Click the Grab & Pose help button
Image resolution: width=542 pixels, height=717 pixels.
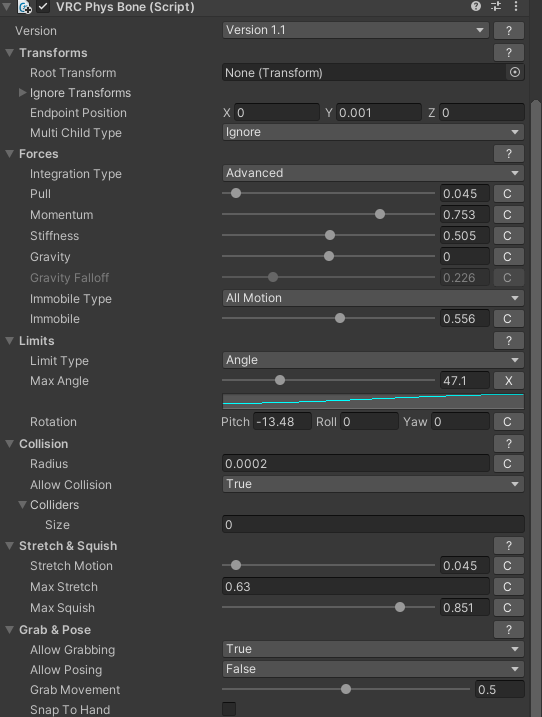coord(509,630)
